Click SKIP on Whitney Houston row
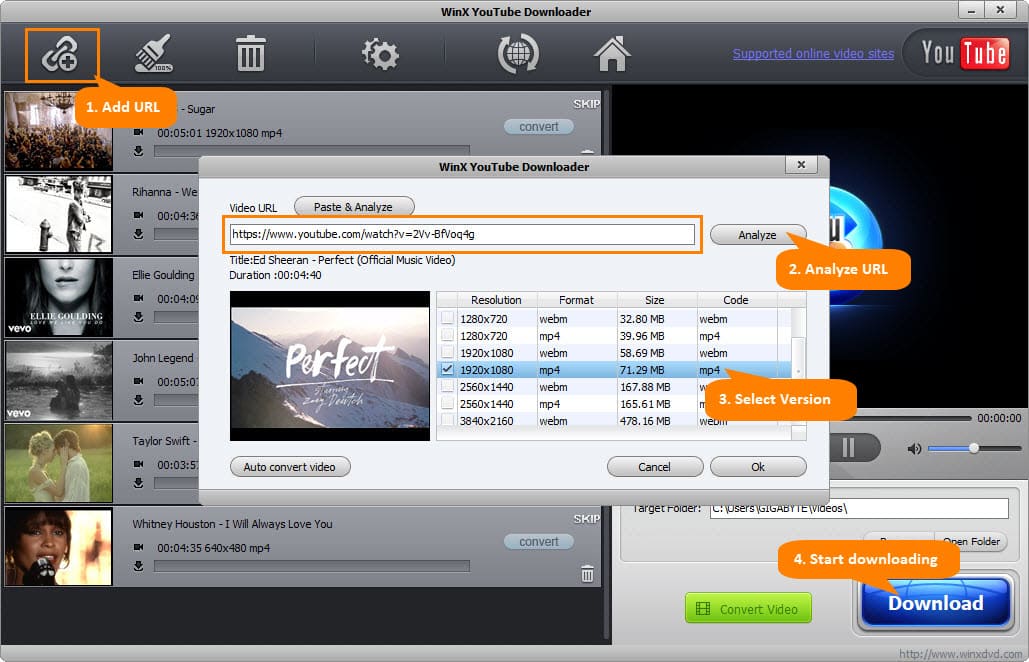 coord(586,519)
